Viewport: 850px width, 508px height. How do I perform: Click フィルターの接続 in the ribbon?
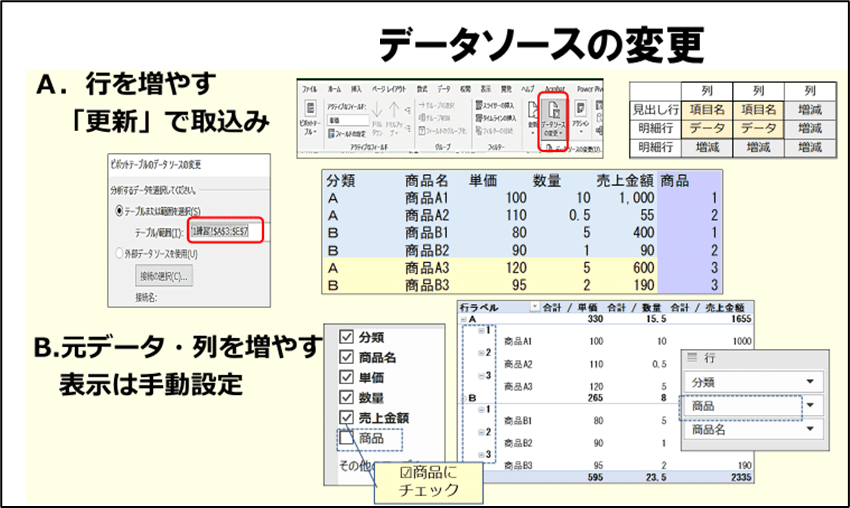[494, 131]
